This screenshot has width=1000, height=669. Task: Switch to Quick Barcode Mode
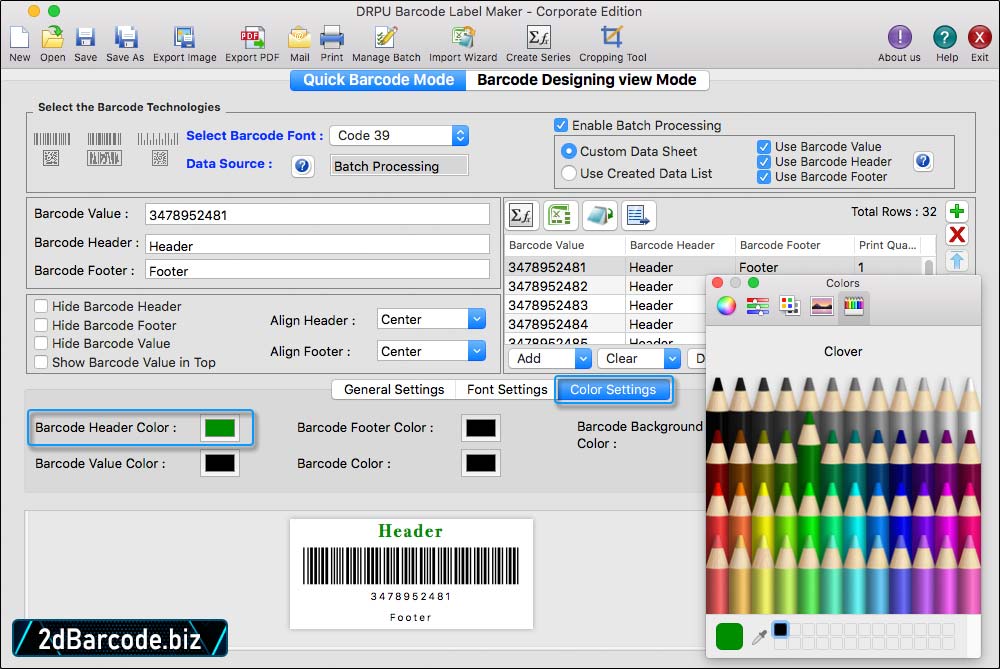(378, 80)
